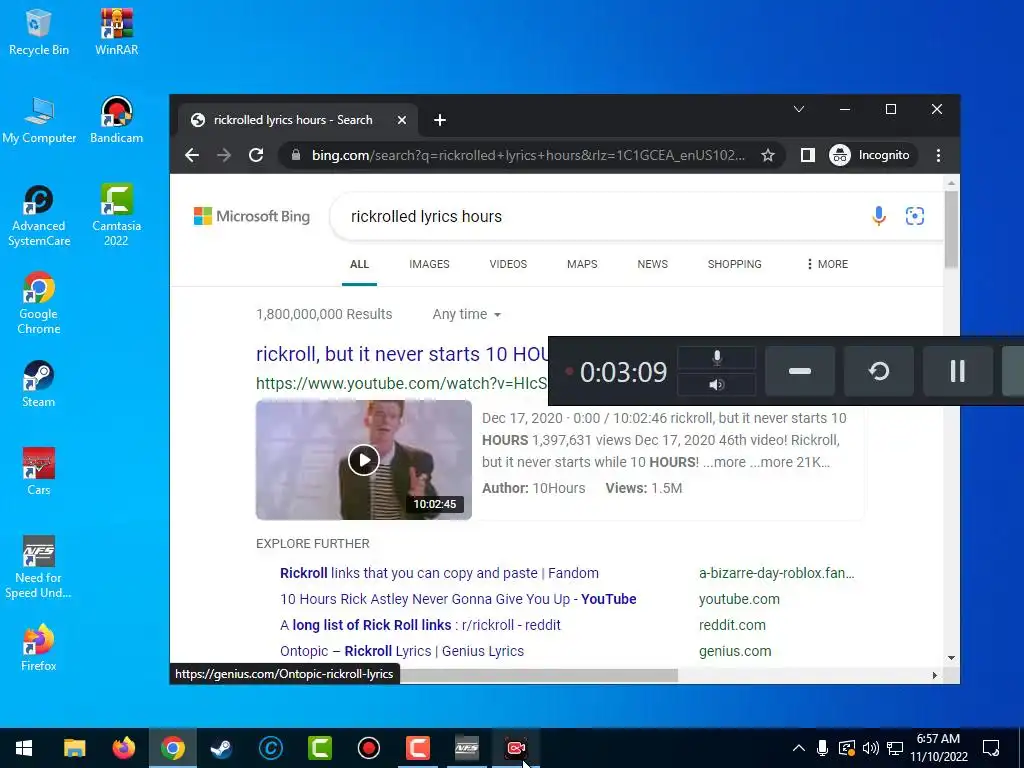This screenshot has width=1024, height=768.
Task: Play the Rick Astley video thumbnail
Action: tap(364, 460)
